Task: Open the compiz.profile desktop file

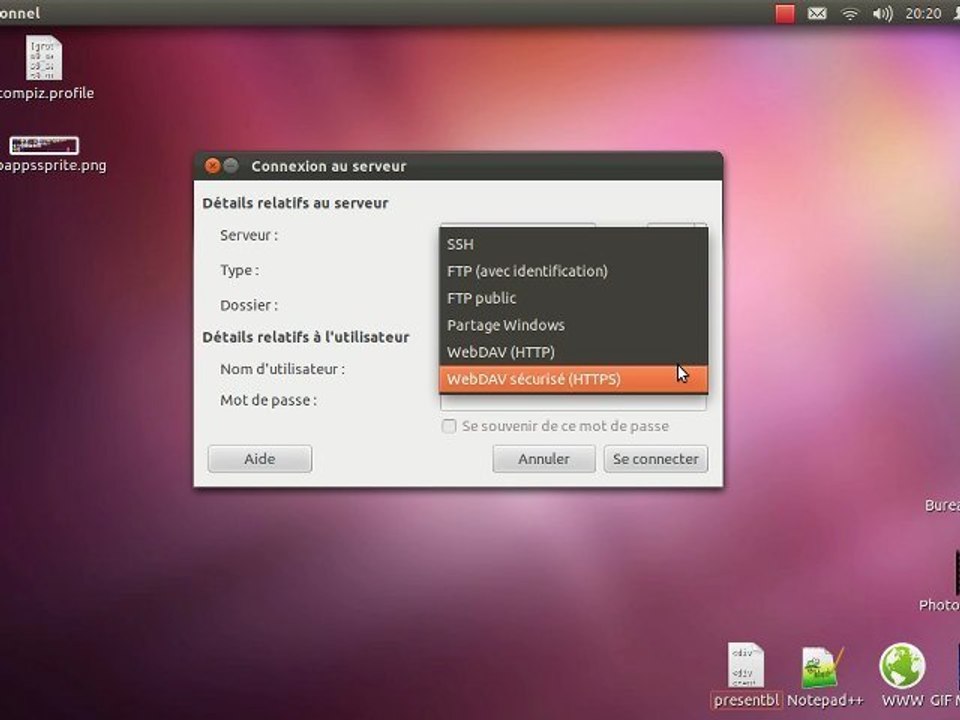Action: [x=44, y=67]
